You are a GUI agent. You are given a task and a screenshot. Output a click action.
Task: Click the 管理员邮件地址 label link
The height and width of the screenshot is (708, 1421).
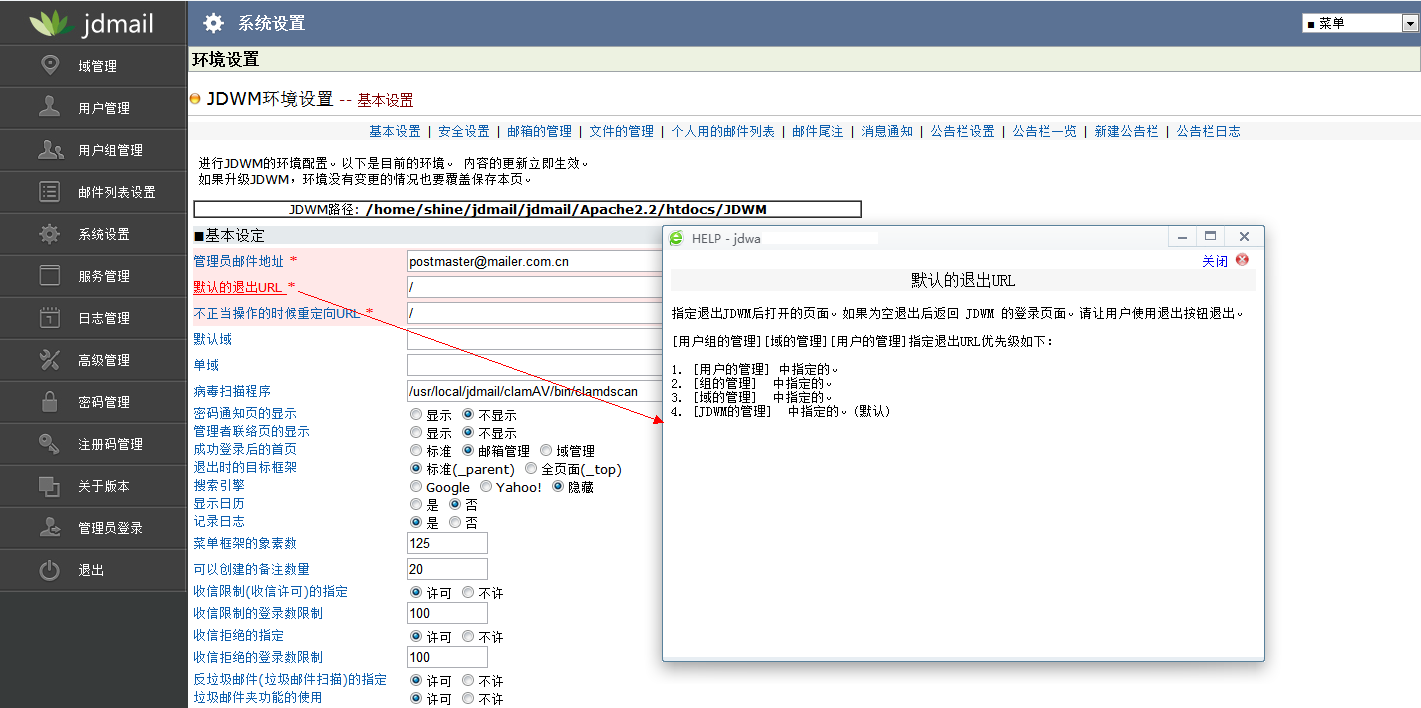pos(239,261)
